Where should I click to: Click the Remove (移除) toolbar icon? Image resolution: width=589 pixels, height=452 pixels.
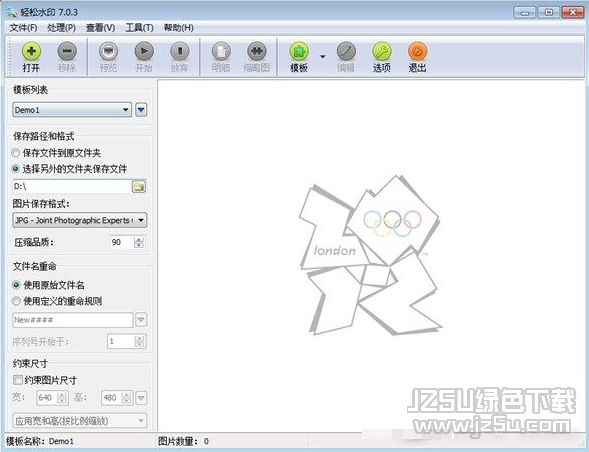(x=67, y=51)
